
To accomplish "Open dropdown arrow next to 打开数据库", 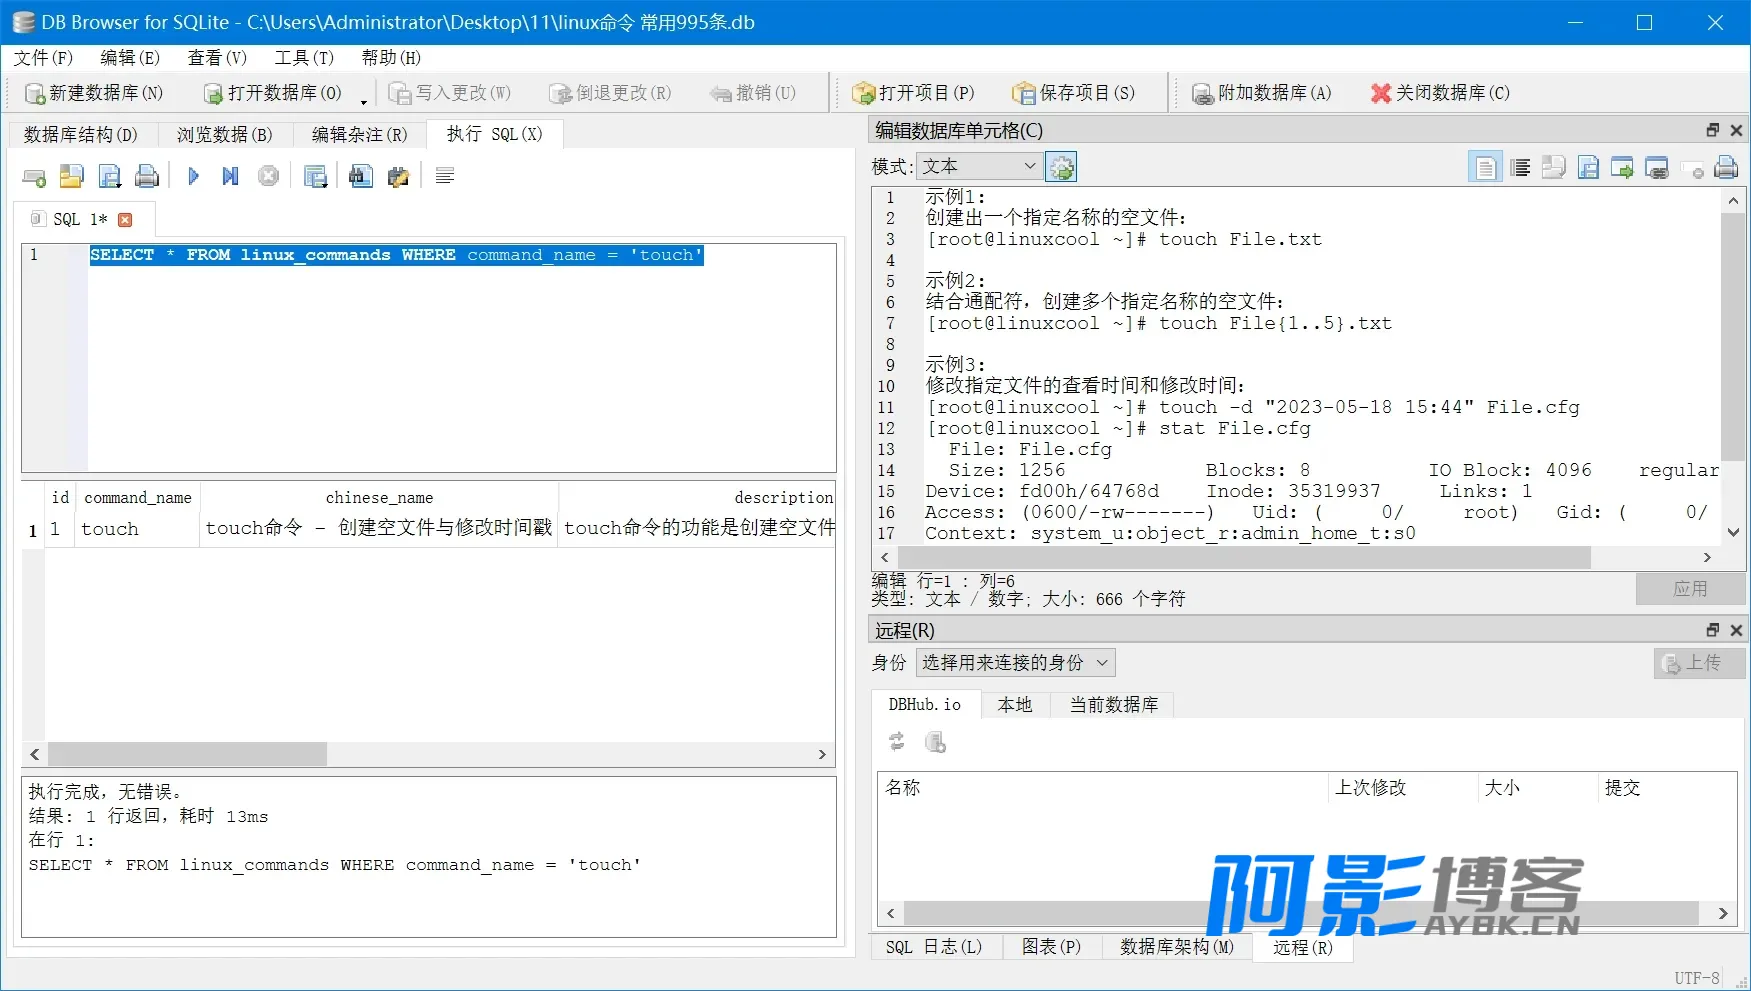I will (364, 102).
